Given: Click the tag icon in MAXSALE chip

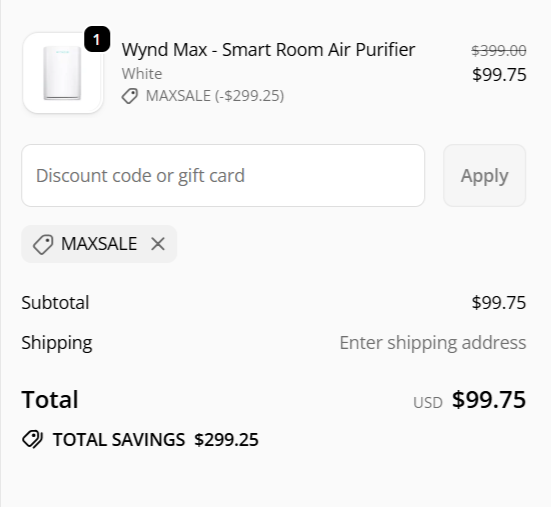Looking at the screenshot, I should coord(43,244).
